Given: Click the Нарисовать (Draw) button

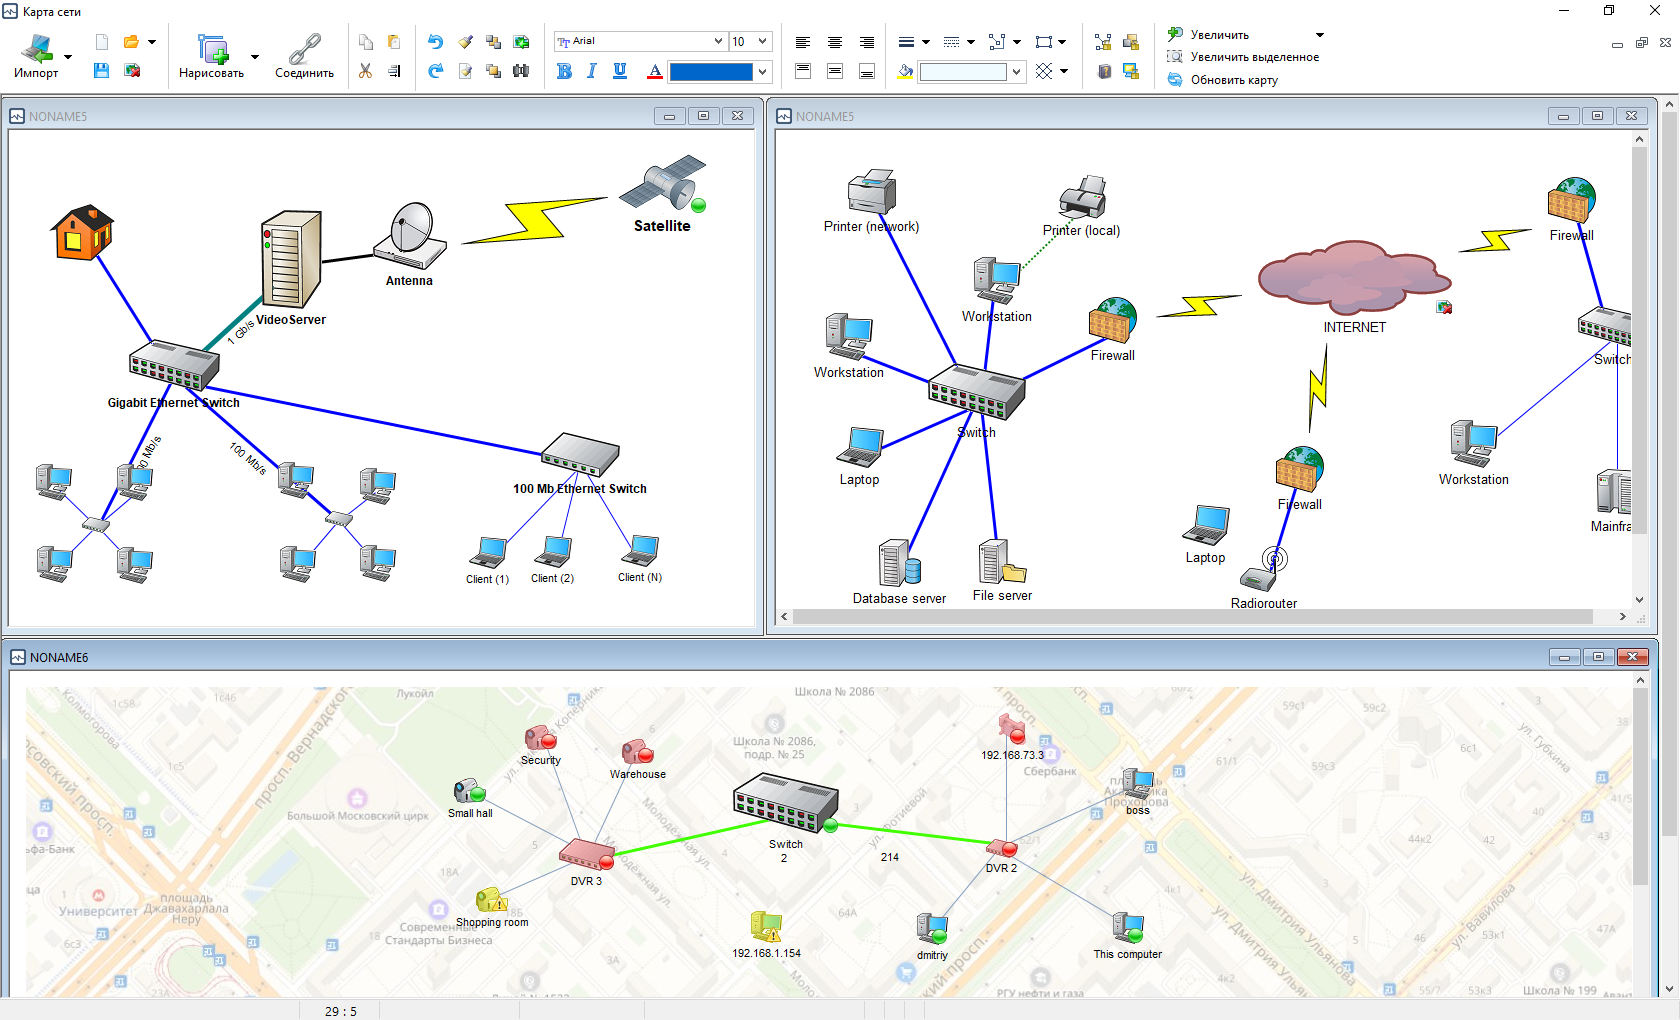Looking at the screenshot, I should pos(212,55).
